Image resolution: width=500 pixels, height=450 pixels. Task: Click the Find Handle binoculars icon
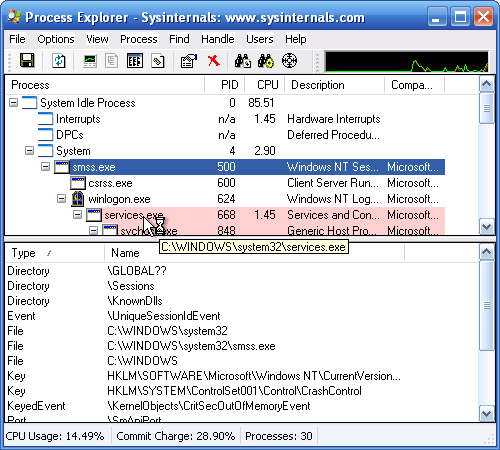pos(243,61)
